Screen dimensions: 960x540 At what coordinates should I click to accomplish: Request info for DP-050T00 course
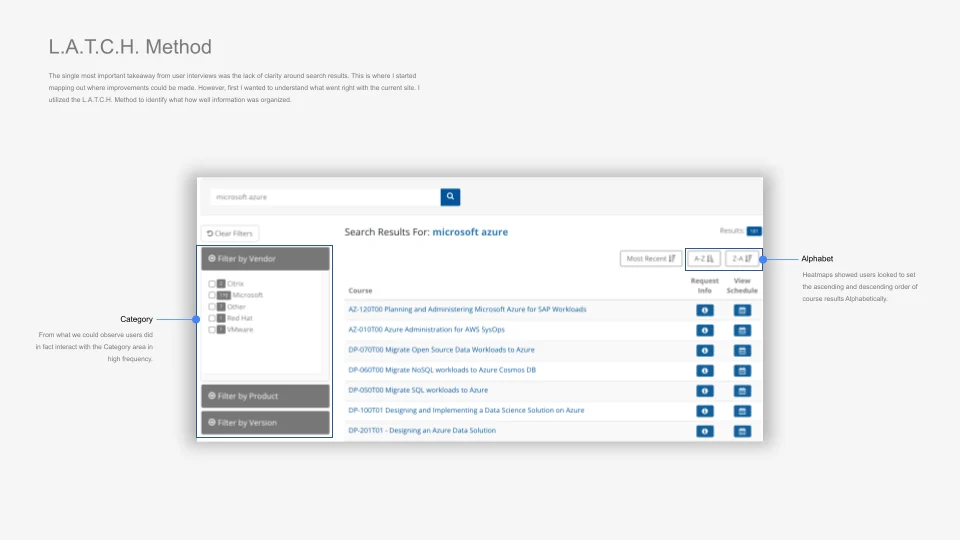coord(705,391)
